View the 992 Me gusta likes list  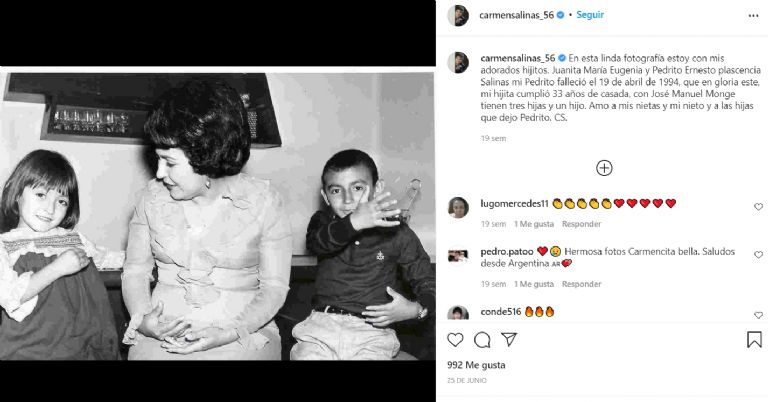pos(476,365)
